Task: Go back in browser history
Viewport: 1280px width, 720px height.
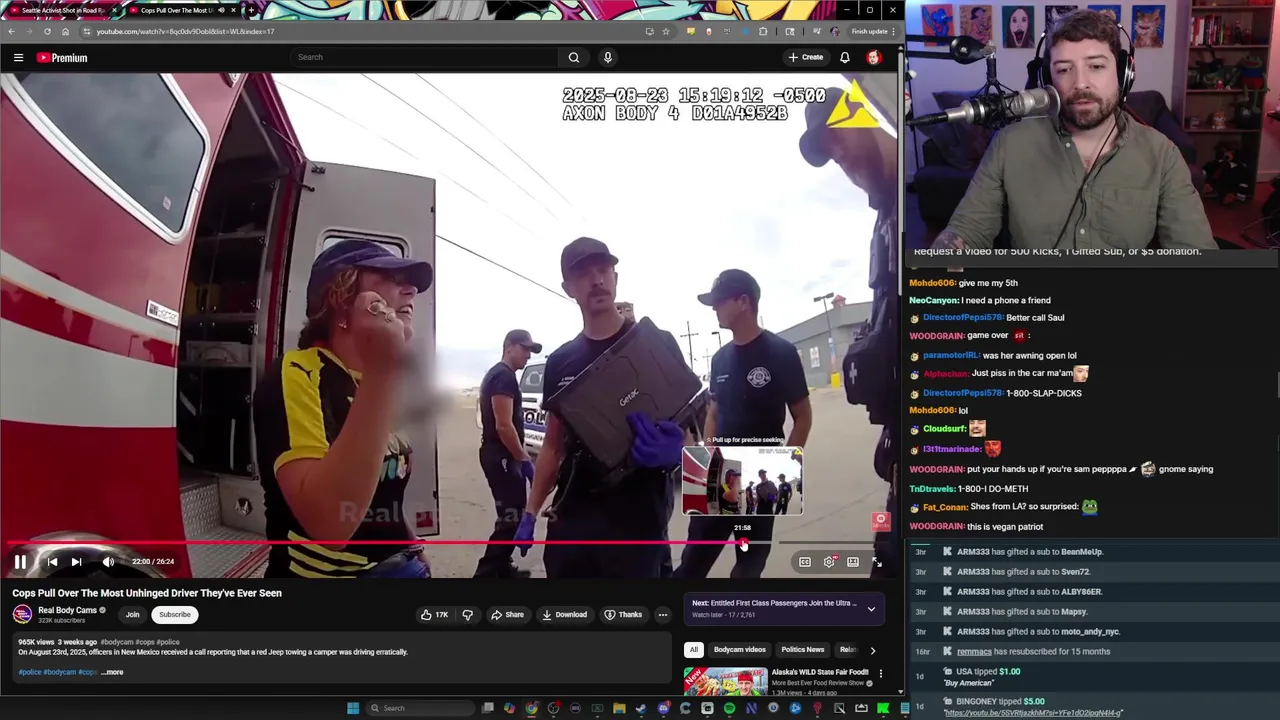Action: 11,31
